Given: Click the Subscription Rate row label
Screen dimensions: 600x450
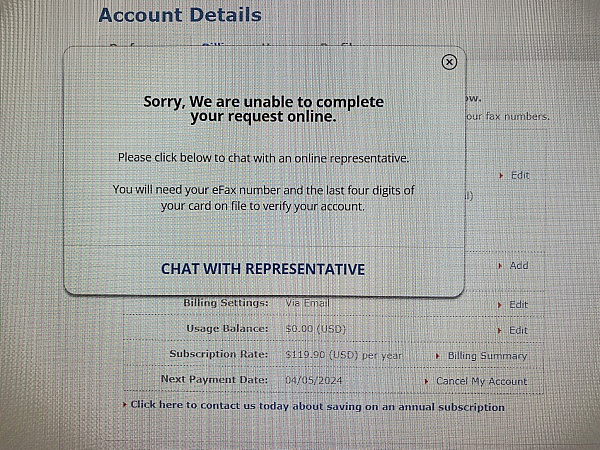Looking at the screenshot, I should [x=219, y=354].
